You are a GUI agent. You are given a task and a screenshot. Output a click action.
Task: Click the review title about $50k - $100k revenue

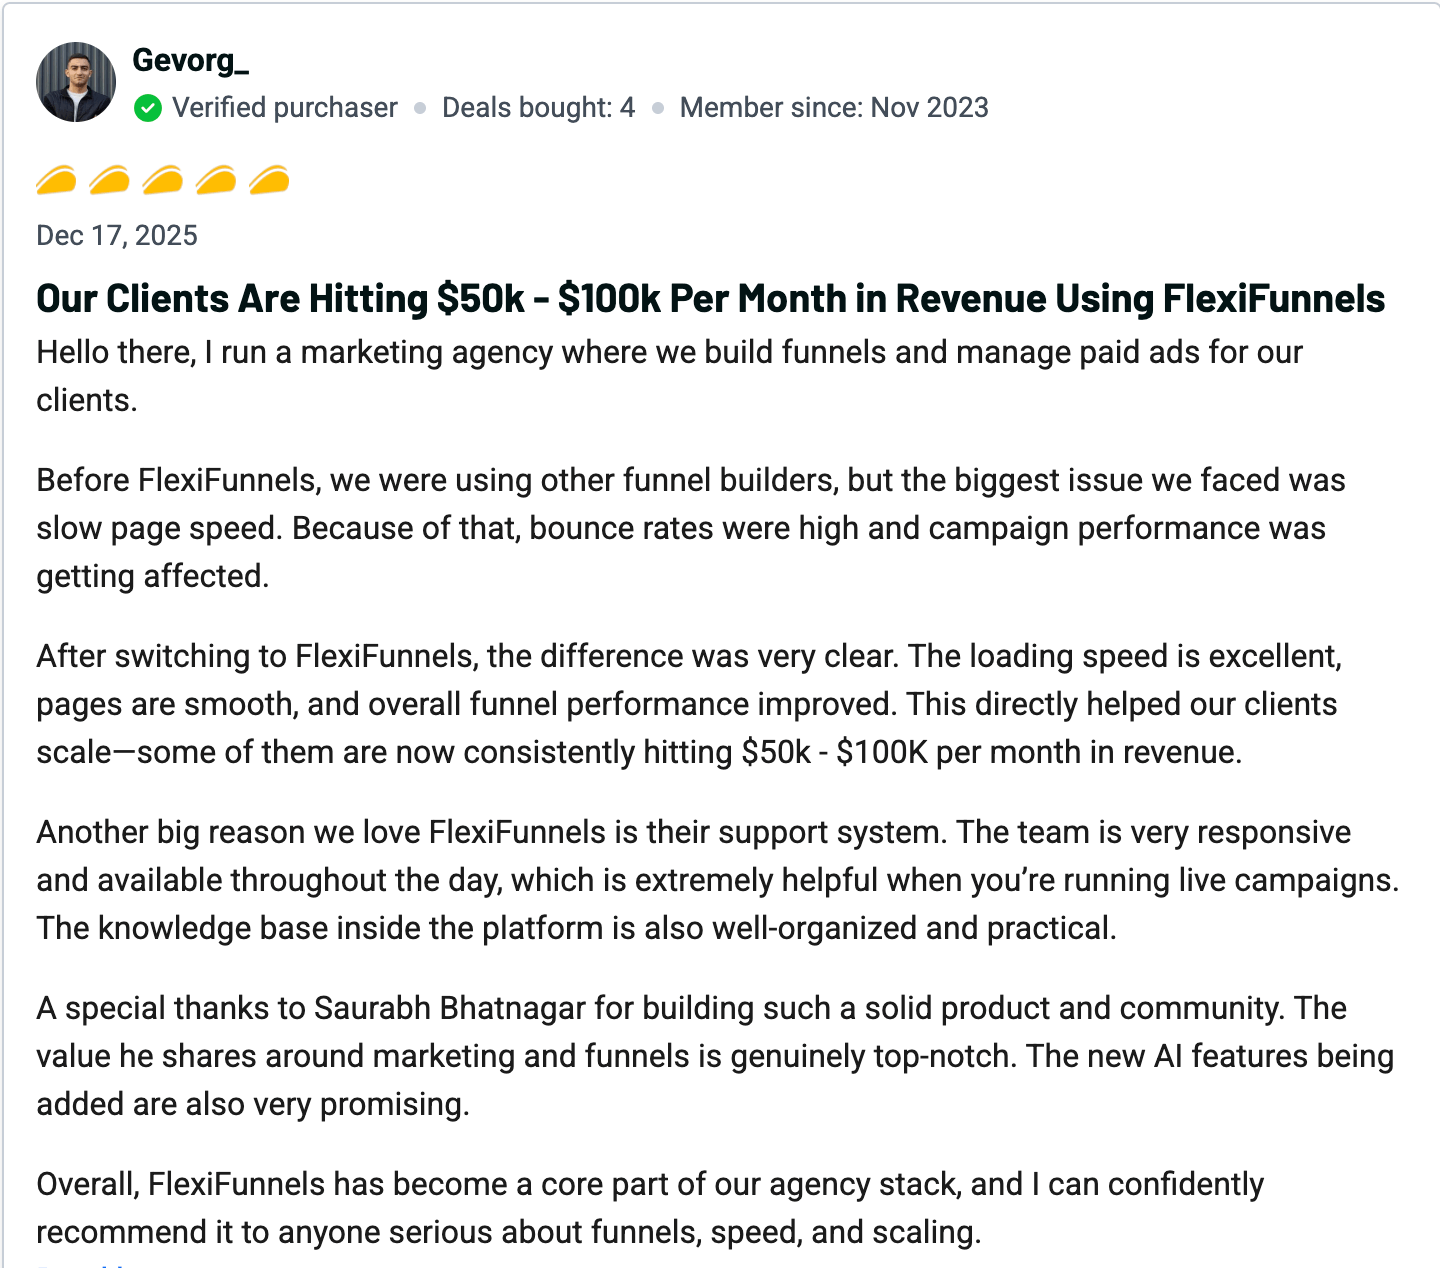[x=710, y=299]
